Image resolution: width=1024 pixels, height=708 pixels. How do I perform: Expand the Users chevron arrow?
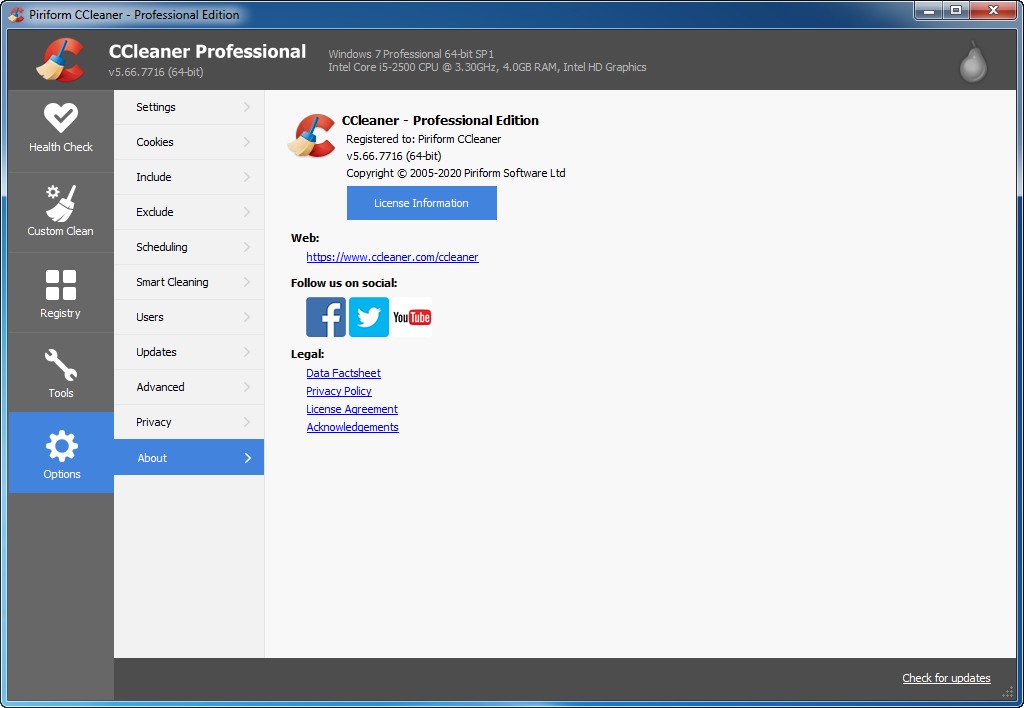click(247, 317)
